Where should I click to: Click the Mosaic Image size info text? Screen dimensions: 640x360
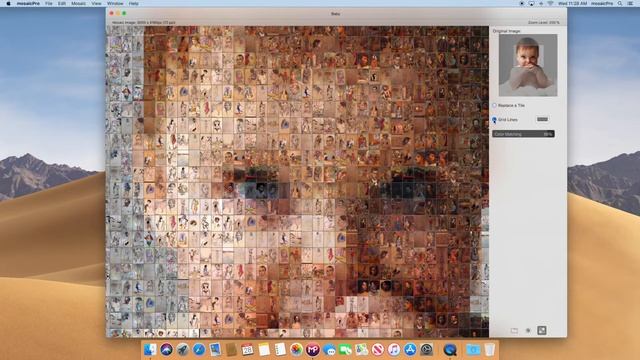point(144,22)
